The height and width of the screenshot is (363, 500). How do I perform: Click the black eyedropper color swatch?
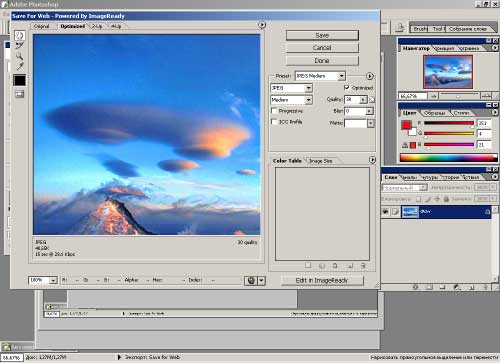point(19,80)
